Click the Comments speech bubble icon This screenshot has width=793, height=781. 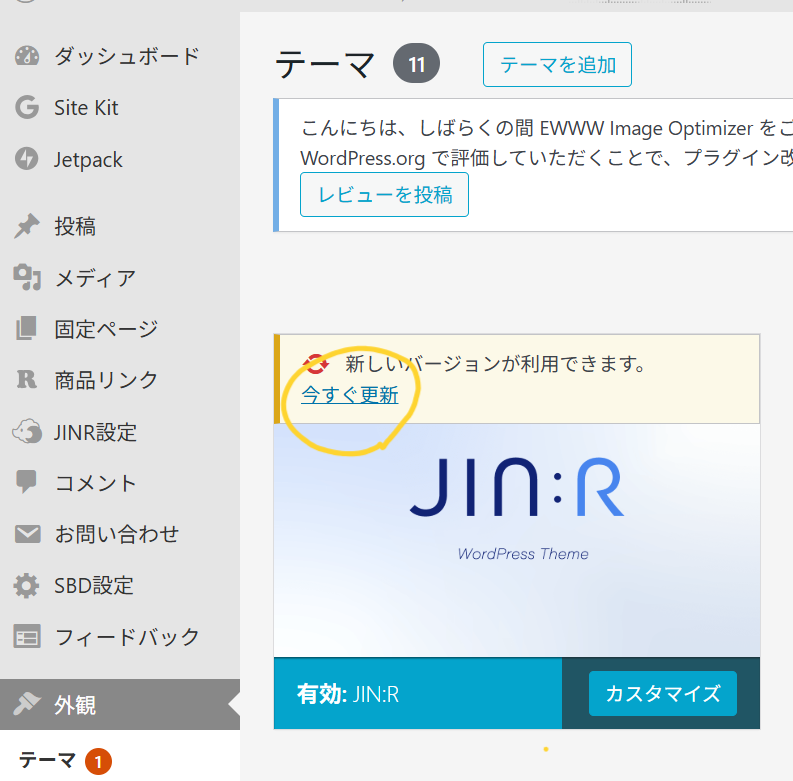point(26,482)
